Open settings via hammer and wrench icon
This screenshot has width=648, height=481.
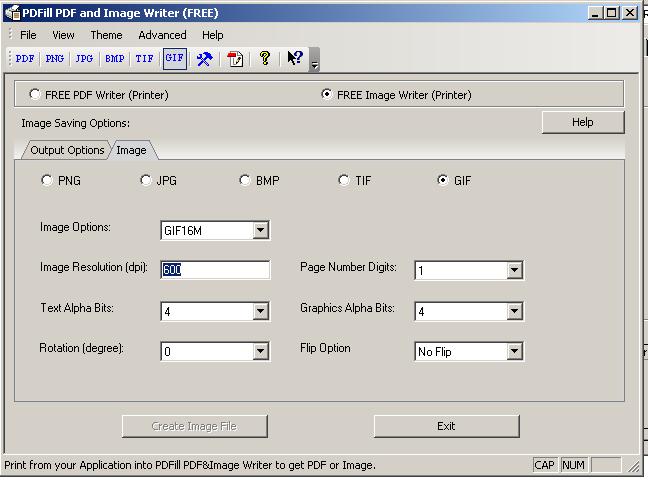point(204,59)
